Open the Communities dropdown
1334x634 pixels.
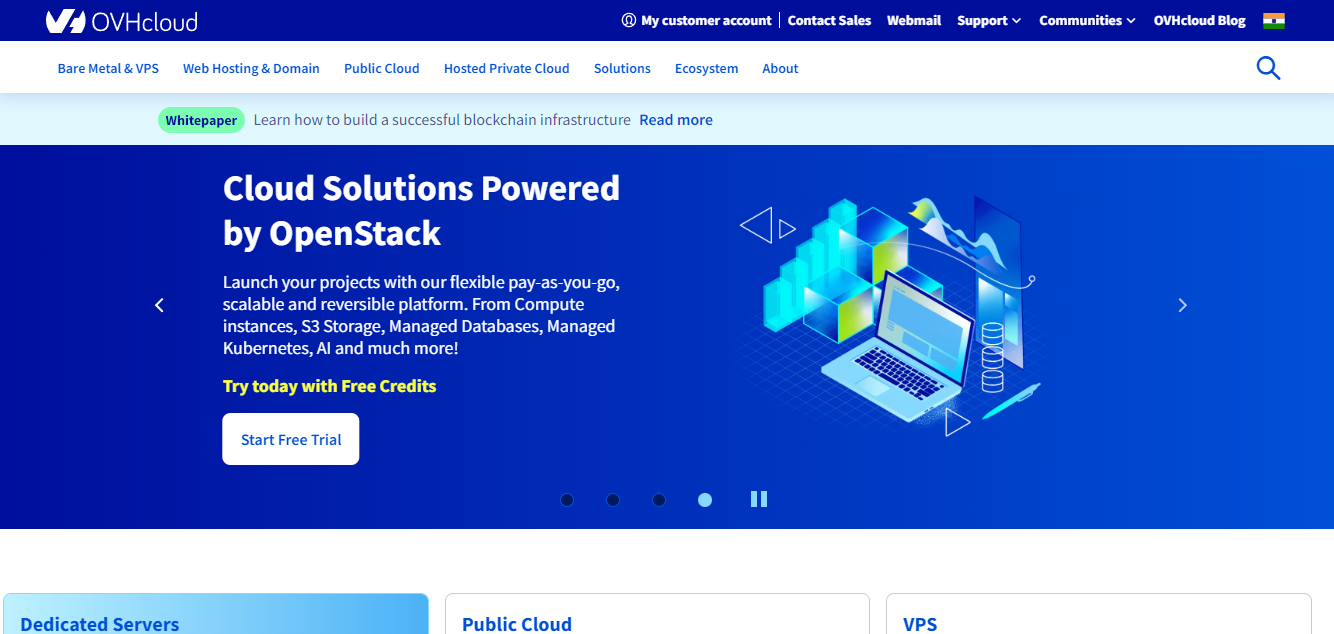point(1086,20)
